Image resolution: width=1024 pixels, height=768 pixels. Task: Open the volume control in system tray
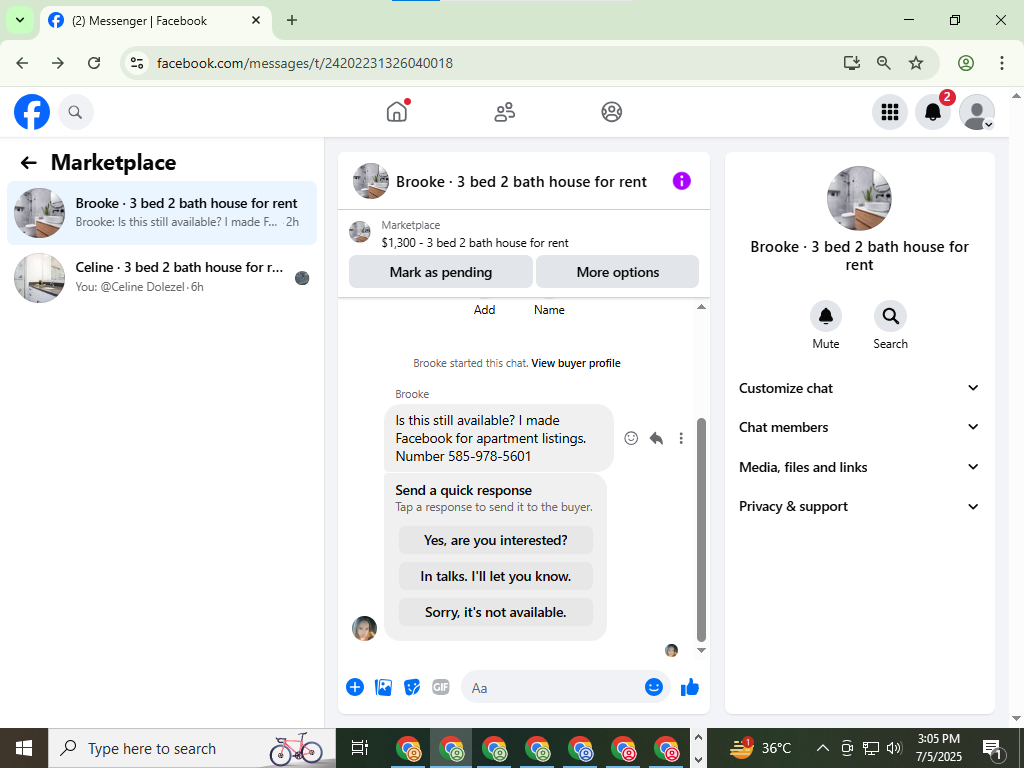coord(894,748)
